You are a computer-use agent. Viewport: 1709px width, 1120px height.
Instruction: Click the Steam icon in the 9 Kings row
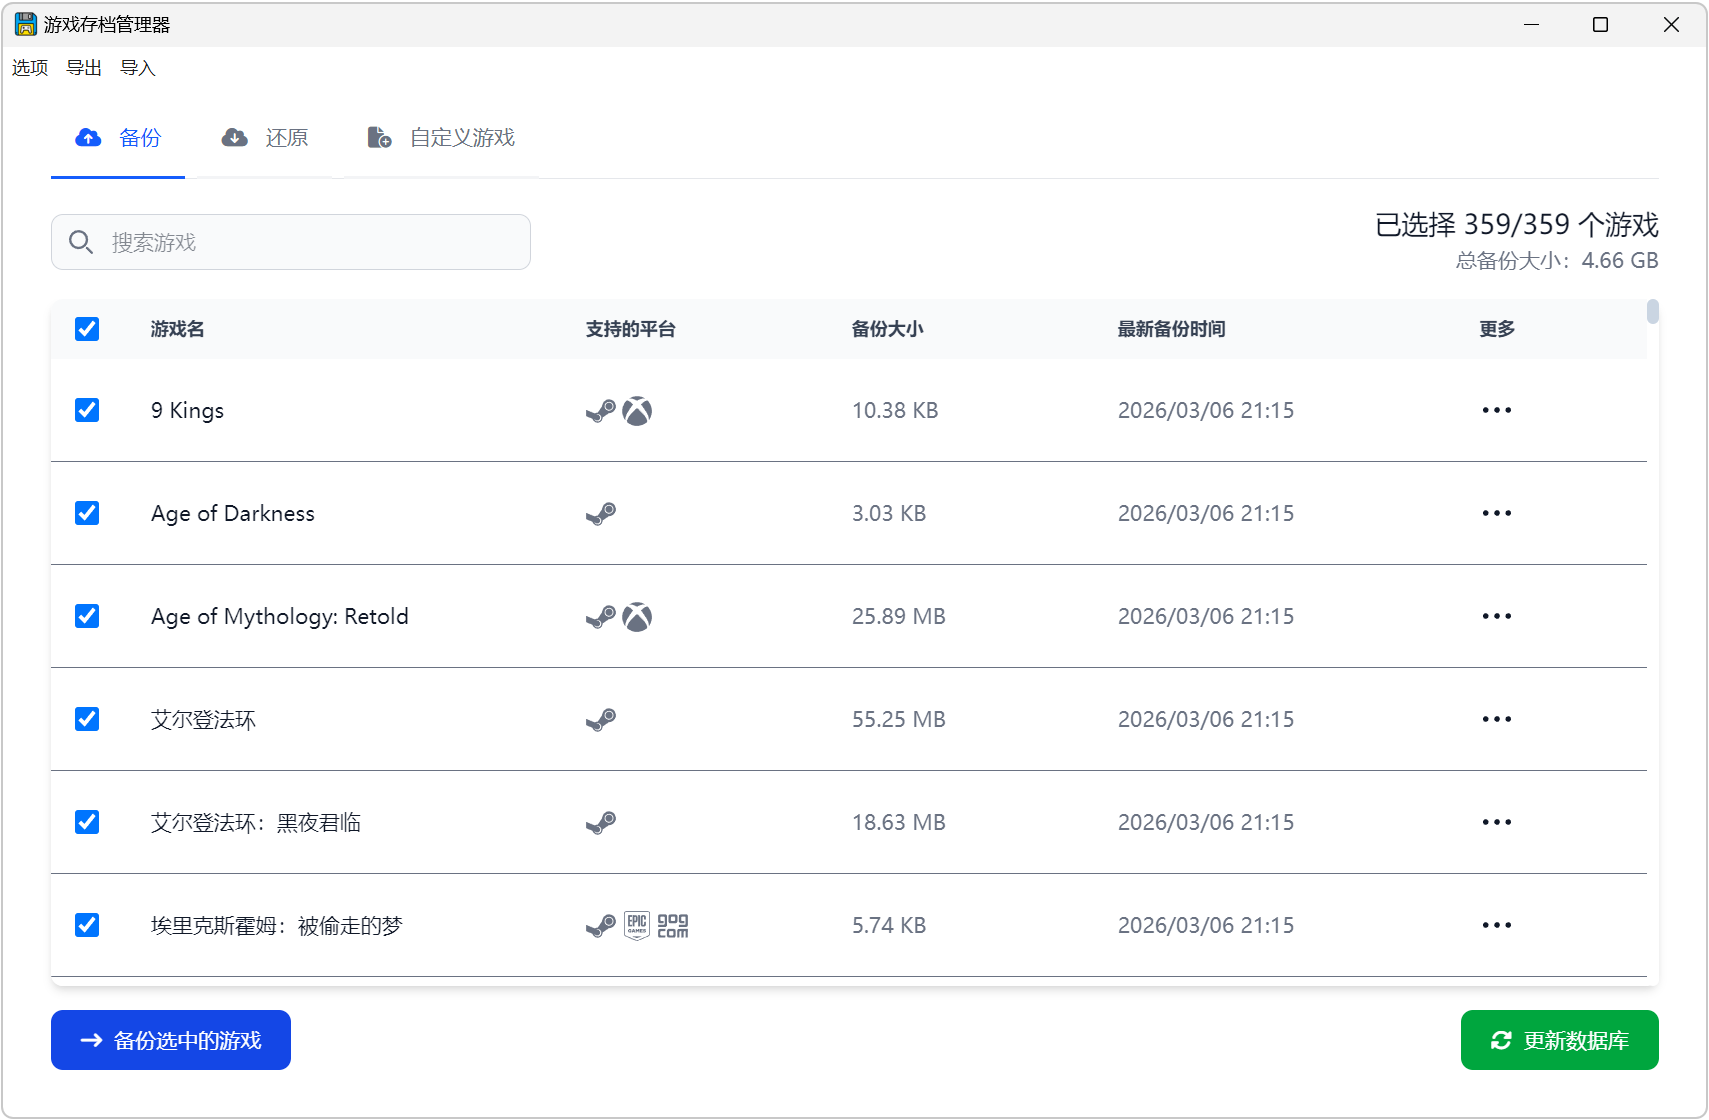(601, 411)
